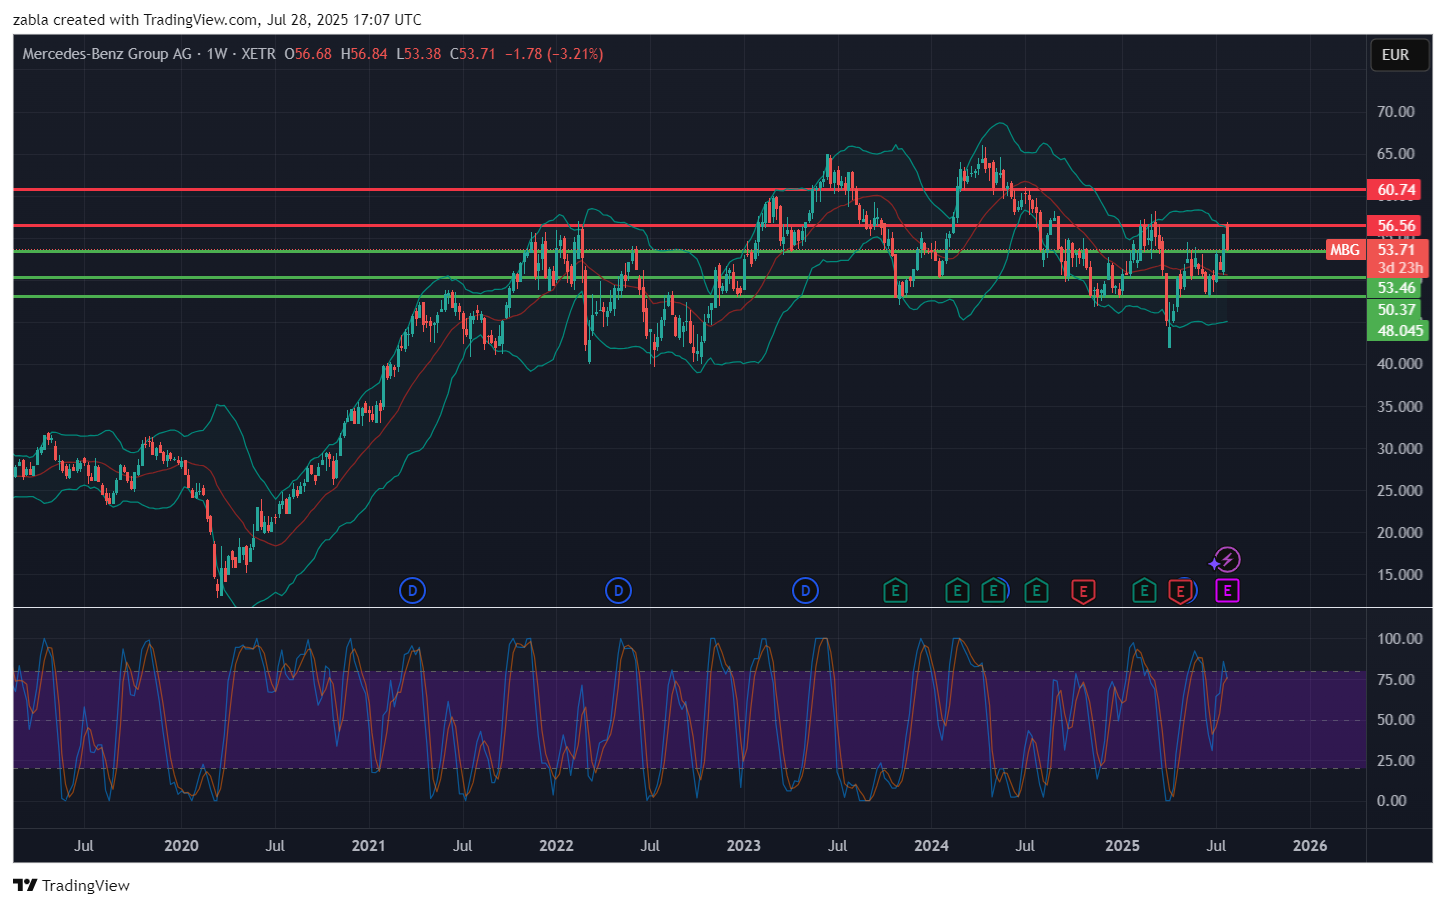This screenshot has width=1446, height=907.
Task: Open the green E marker under early 2024
Action: [957, 591]
